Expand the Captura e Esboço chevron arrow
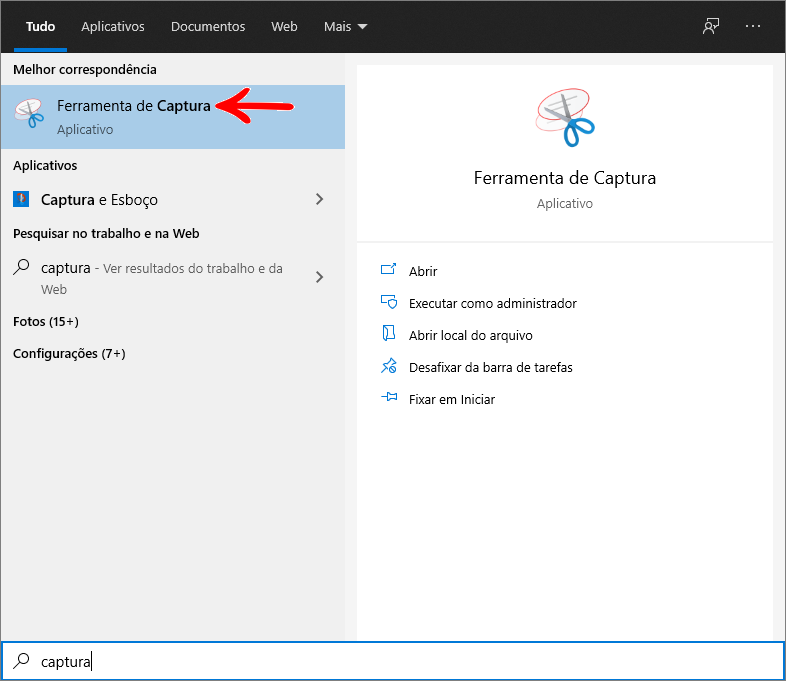 320,199
